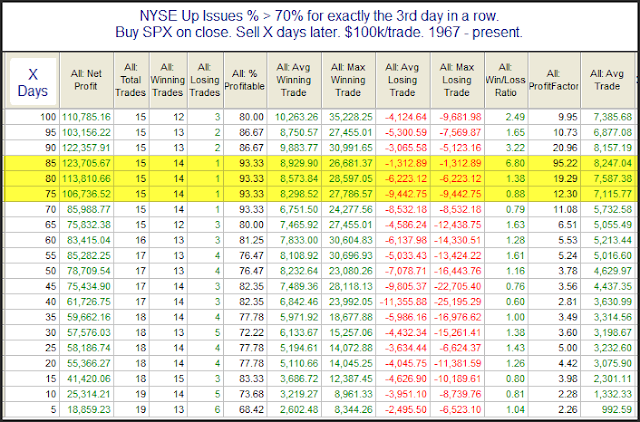
Task: Click All: Max Winning Trade header
Action: pyautogui.click(x=348, y=80)
